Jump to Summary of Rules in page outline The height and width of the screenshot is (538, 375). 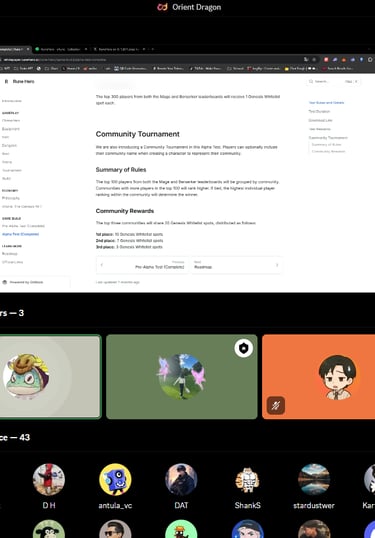[x=326, y=144]
